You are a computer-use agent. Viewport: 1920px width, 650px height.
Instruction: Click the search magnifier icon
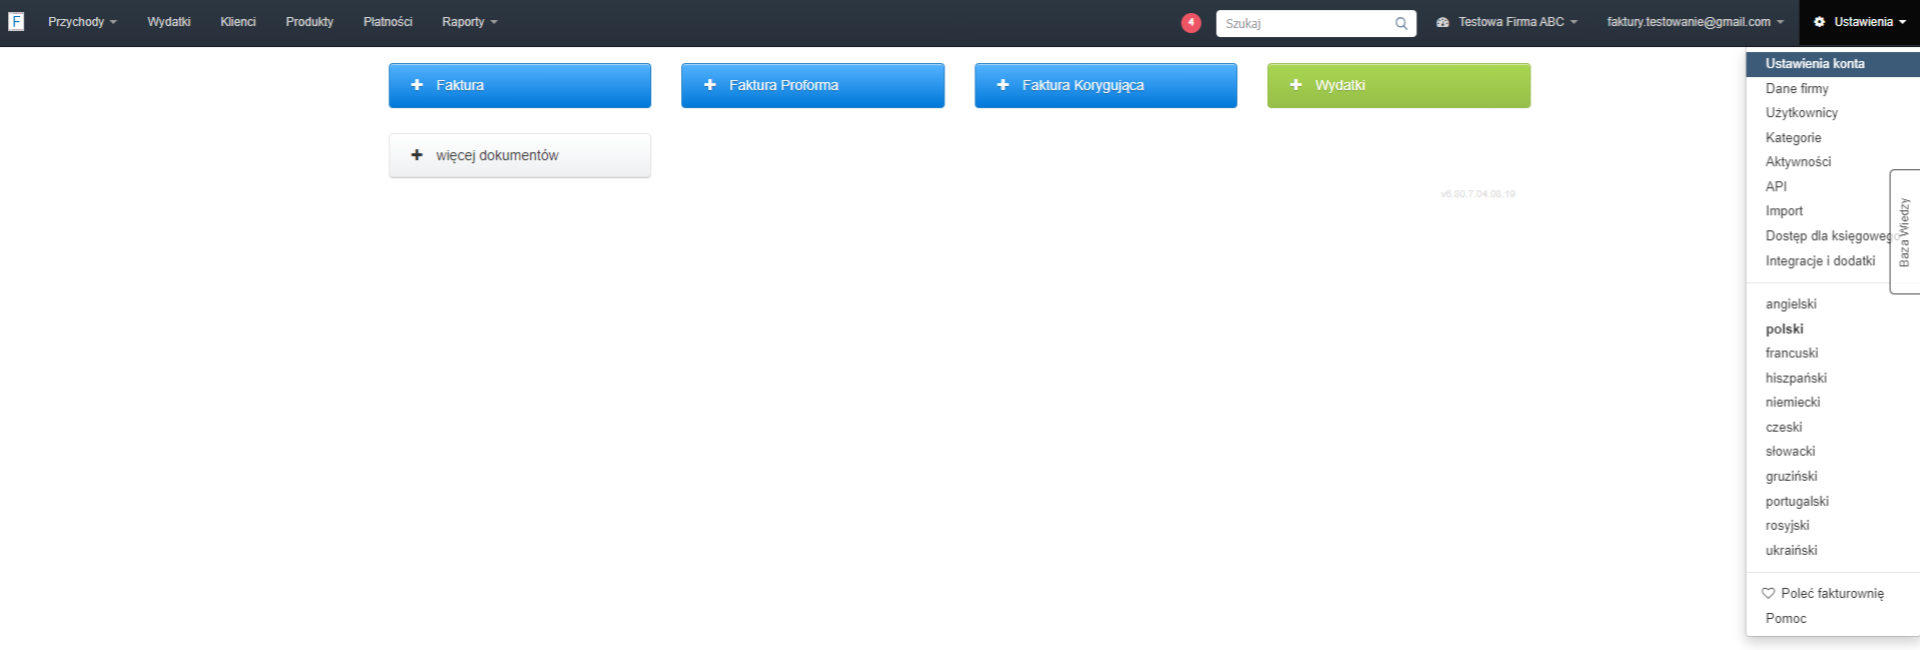coord(1401,23)
